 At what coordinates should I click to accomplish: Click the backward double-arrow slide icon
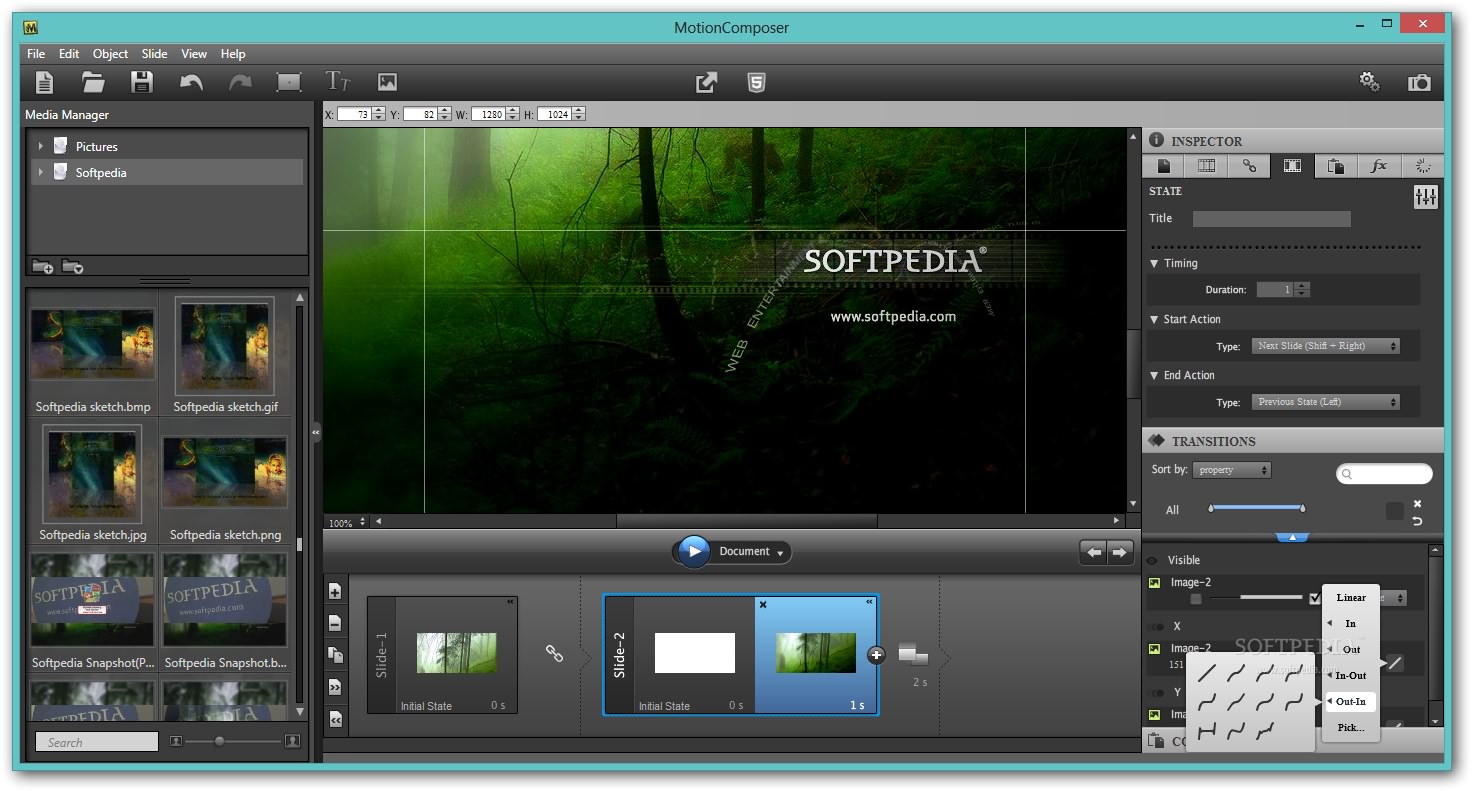click(x=335, y=719)
